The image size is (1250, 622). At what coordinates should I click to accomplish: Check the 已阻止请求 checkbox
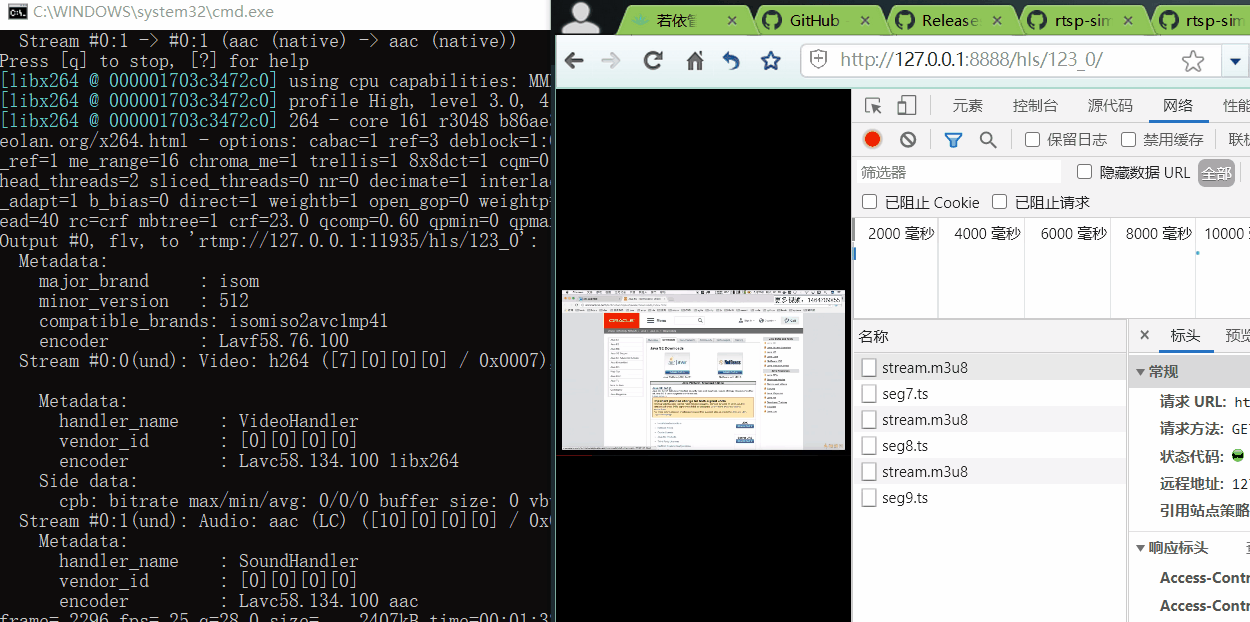999,202
